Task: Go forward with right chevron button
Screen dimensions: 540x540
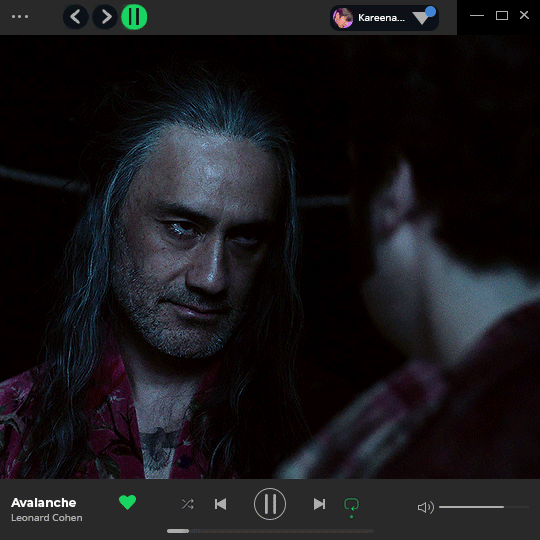Action: tap(105, 17)
